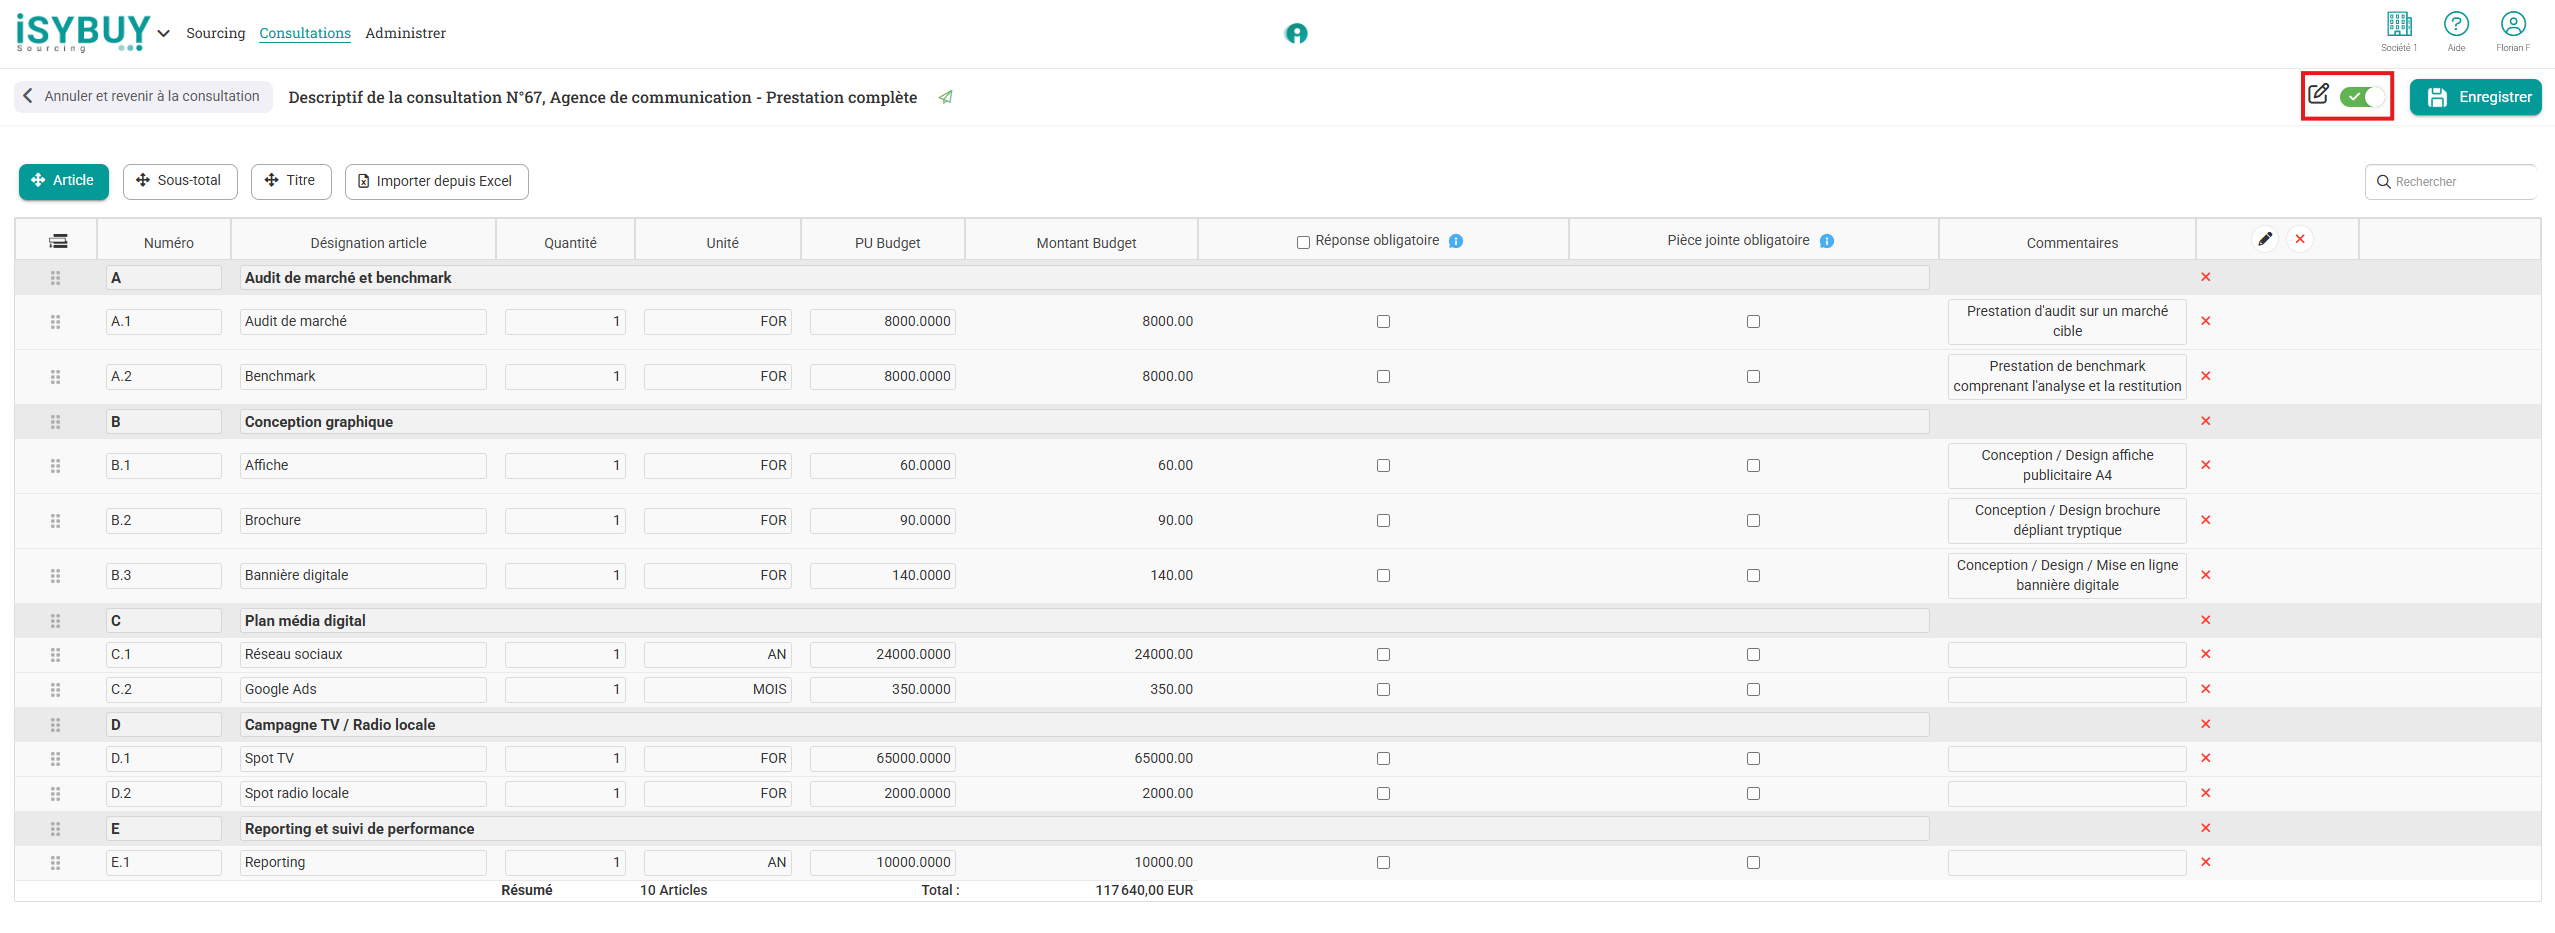Click the Montant Budget column header
Screen dimensions: 2555x933
coord(1086,243)
